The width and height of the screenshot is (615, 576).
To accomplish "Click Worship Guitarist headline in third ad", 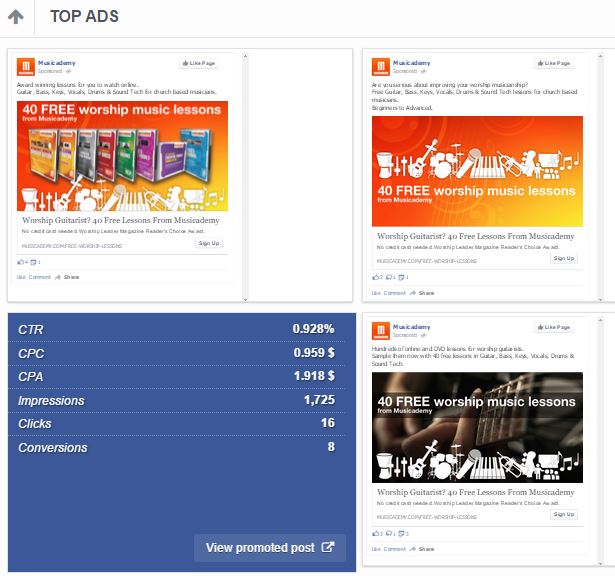I will point(476,492).
